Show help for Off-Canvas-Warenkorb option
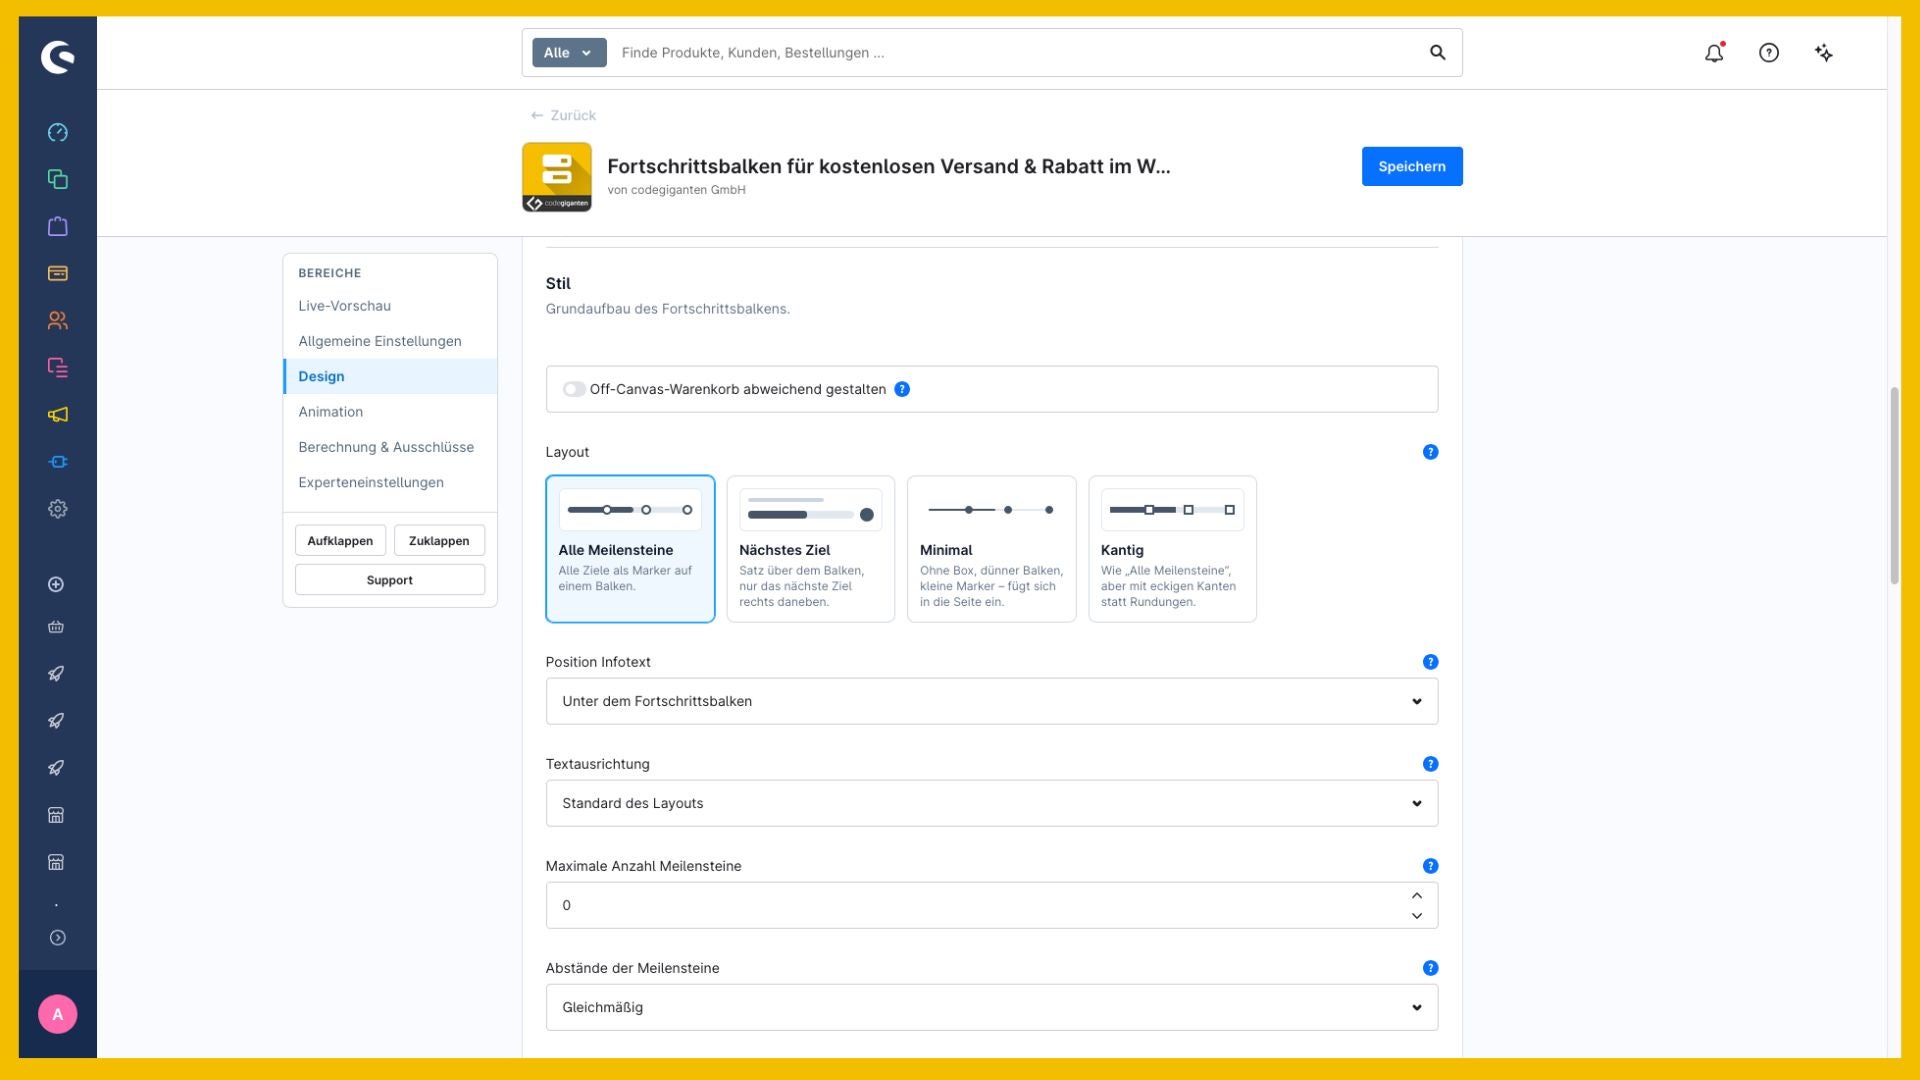The width and height of the screenshot is (1920, 1080). tap(902, 389)
